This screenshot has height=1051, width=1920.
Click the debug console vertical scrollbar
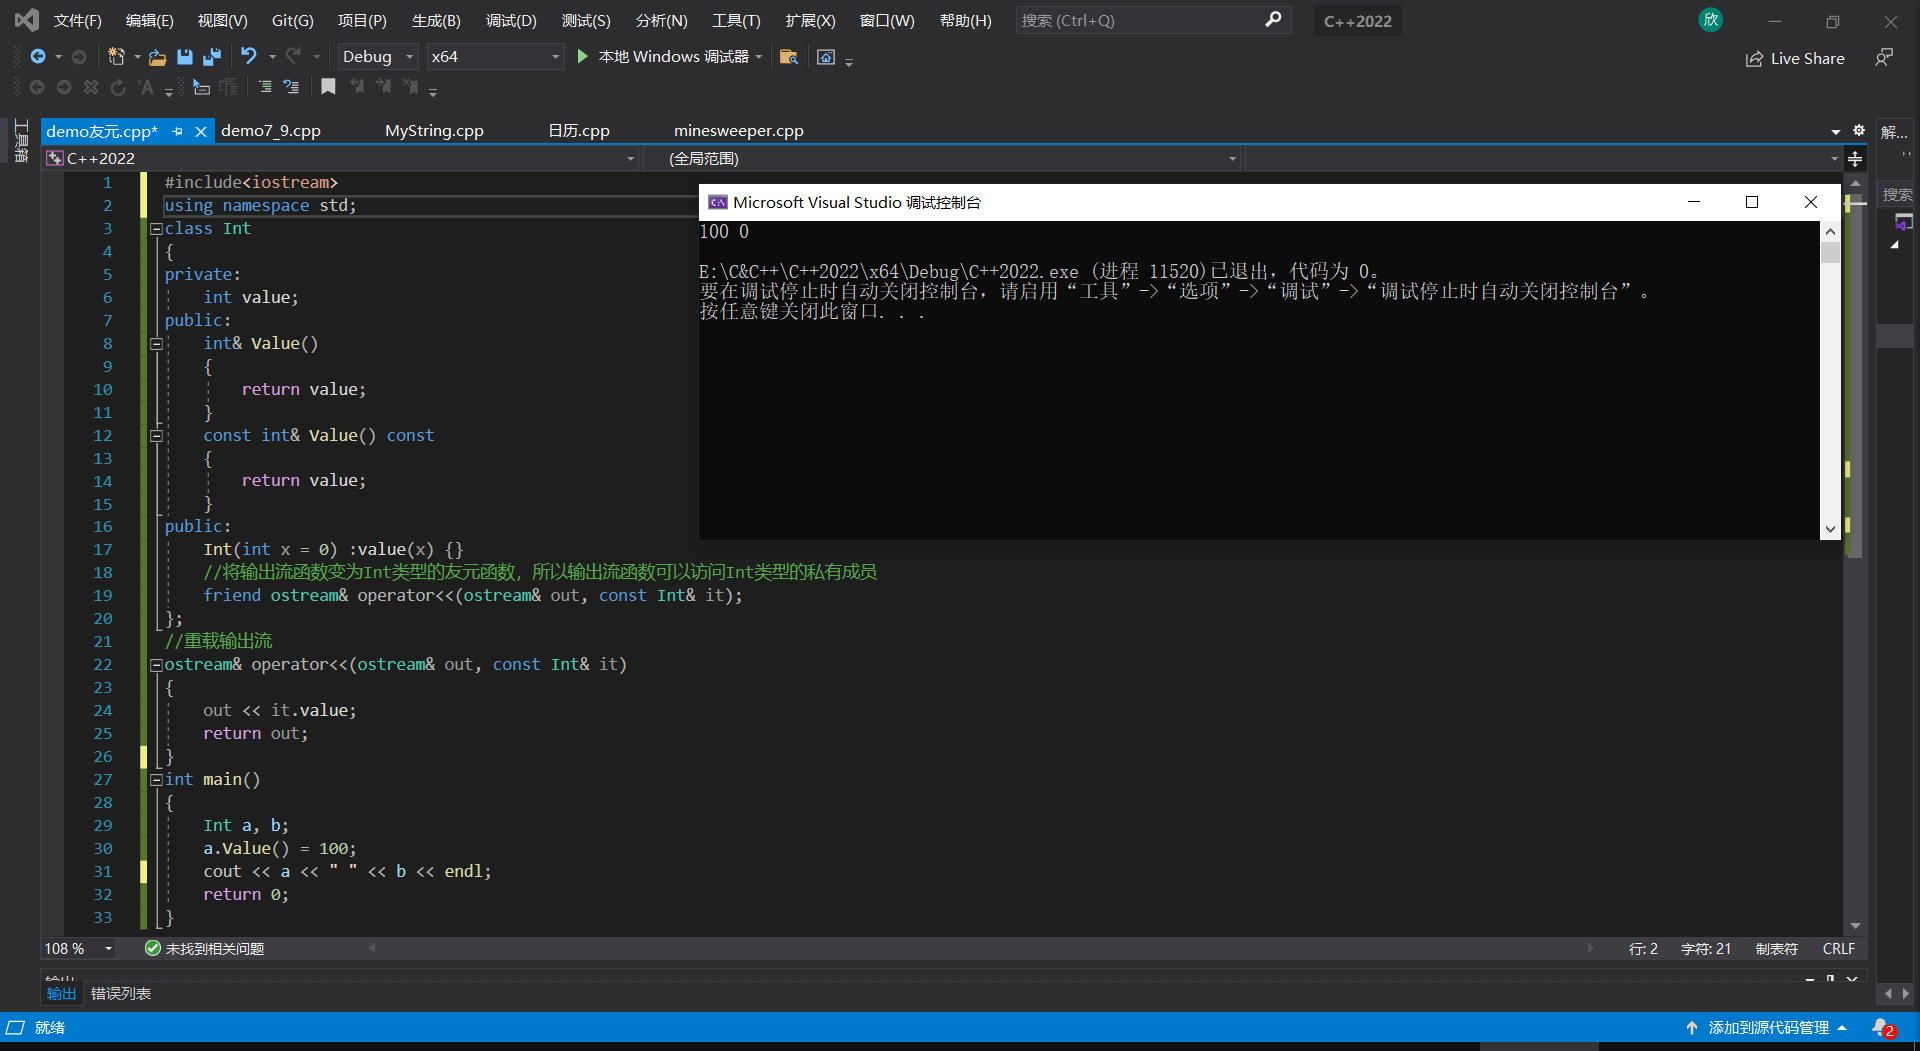click(x=1830, y=380)
